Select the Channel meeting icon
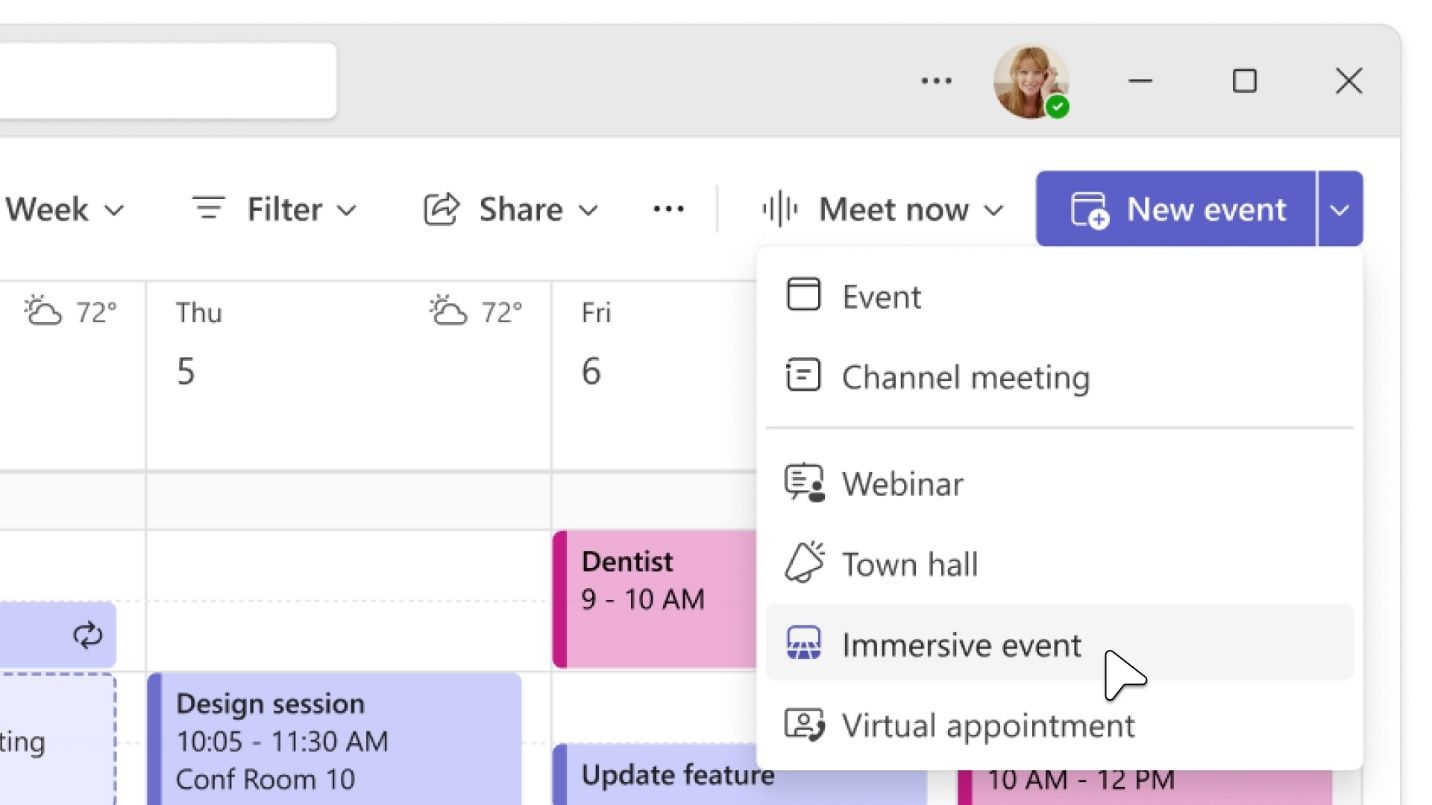The height and width of the screenshot is (805, 1432). [803, 377]
